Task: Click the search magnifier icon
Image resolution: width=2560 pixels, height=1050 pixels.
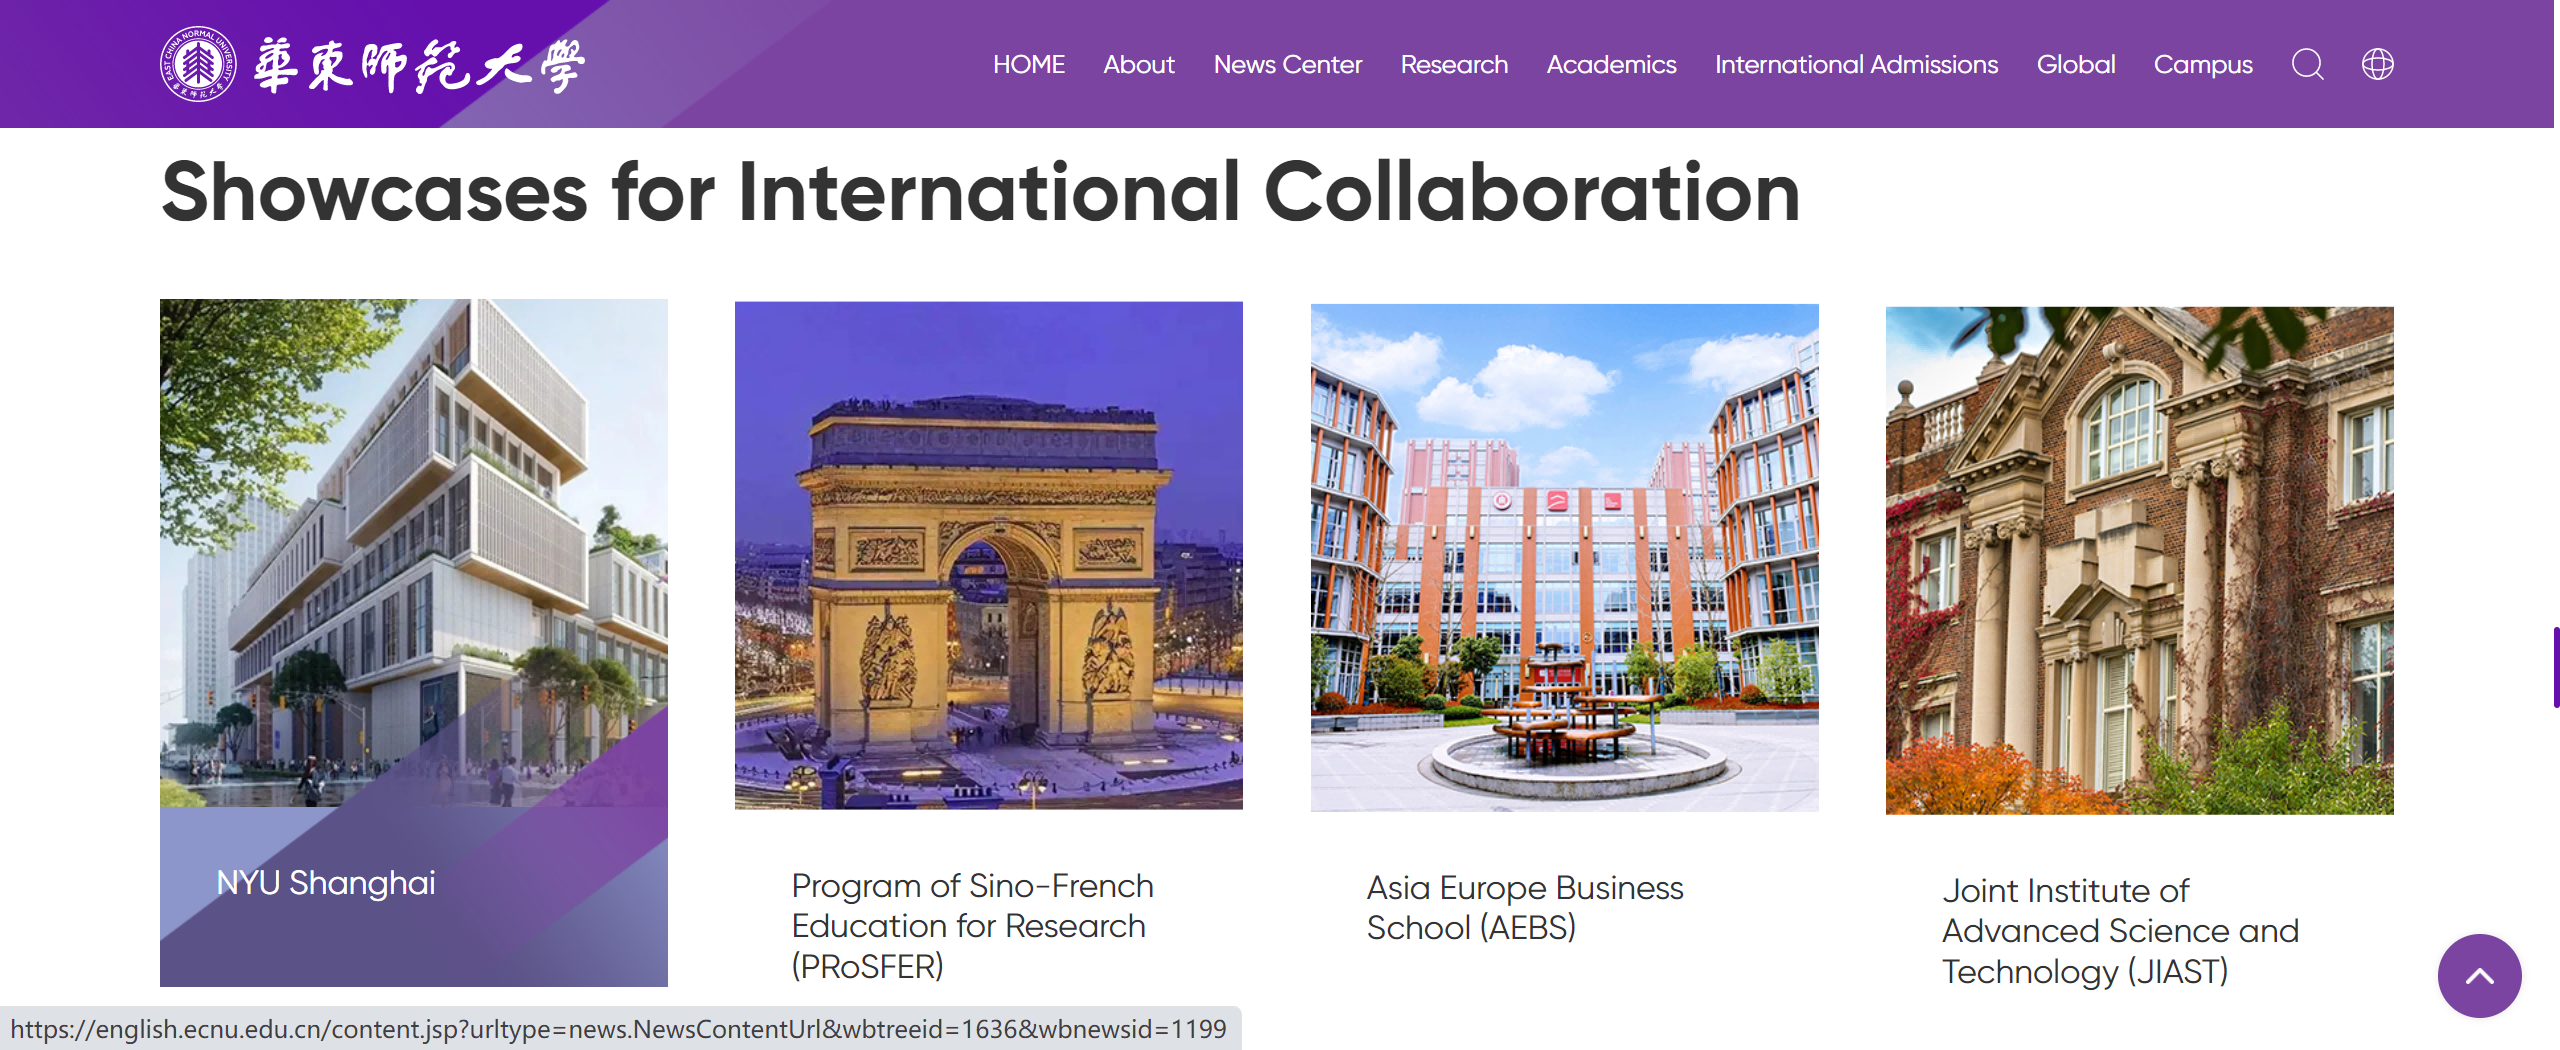Action: tap(2307, 65)
